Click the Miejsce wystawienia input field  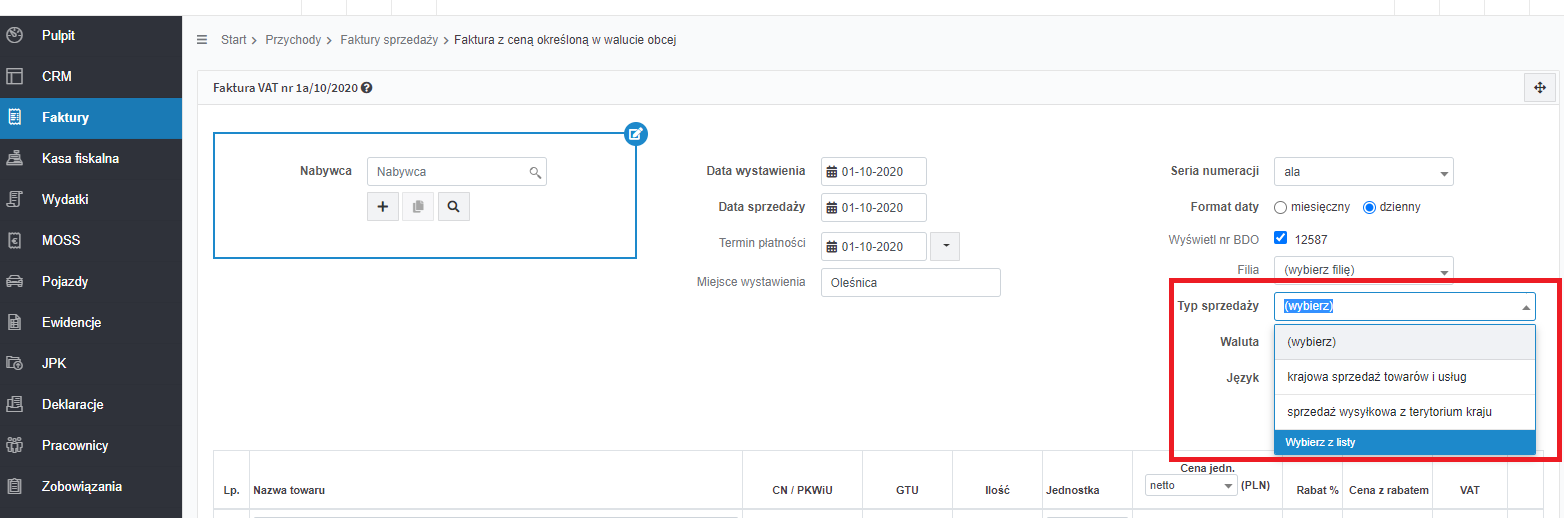(x=911, y=282)
